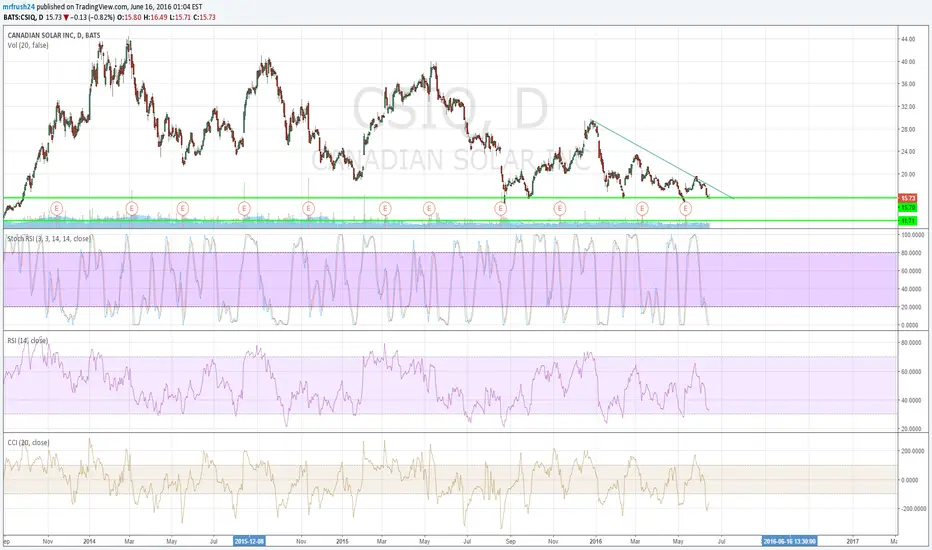Screen dimensions: 932x550
Task: Click the 200.0000 CCI axis value
Action: click(x=912, y=451)
